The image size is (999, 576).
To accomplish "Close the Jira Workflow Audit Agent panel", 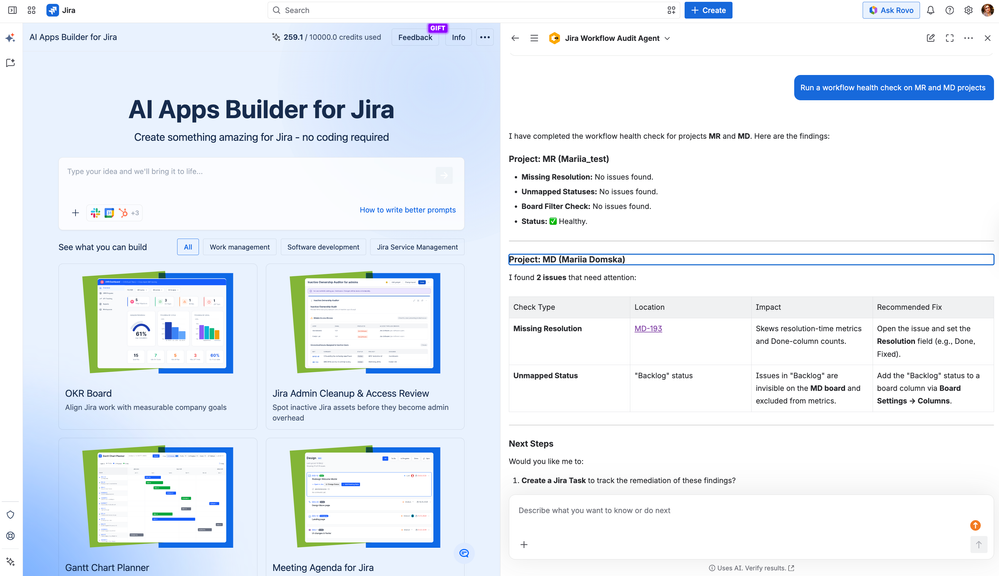I will point(988,38).
